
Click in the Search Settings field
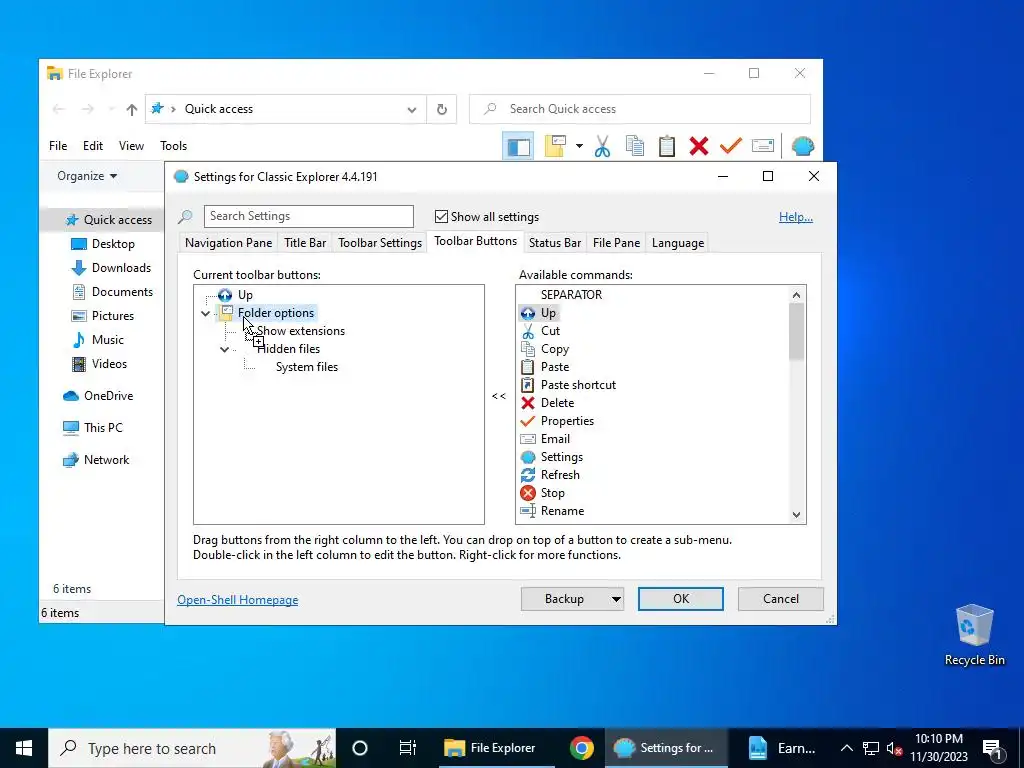tap(309, 216)
